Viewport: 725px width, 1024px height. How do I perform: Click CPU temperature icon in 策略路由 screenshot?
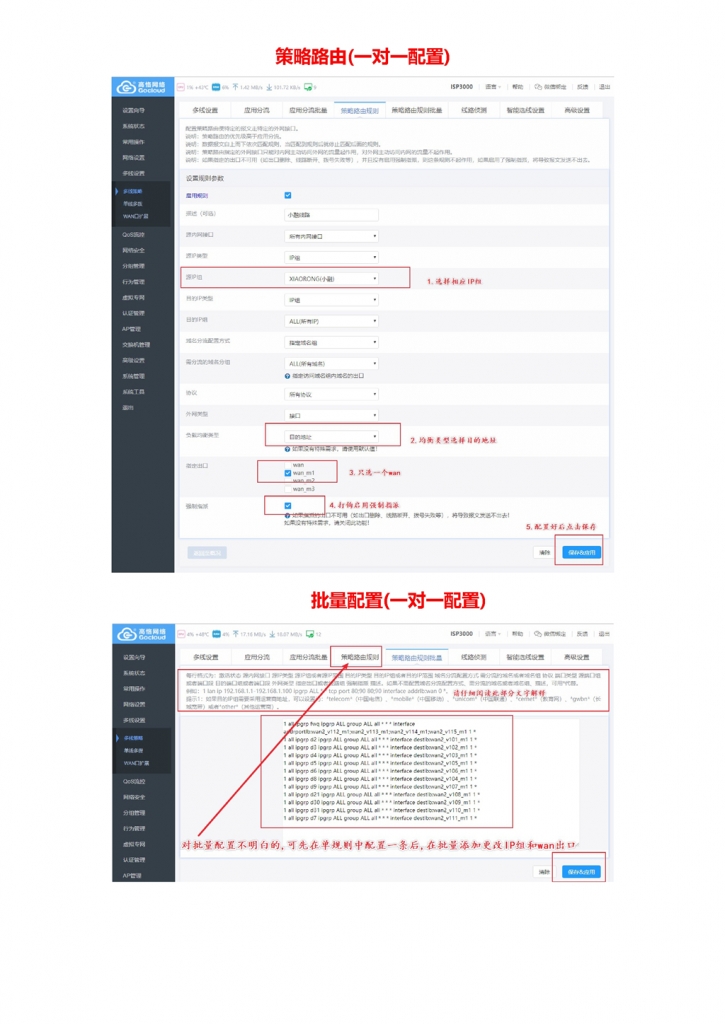coord(181,87)
